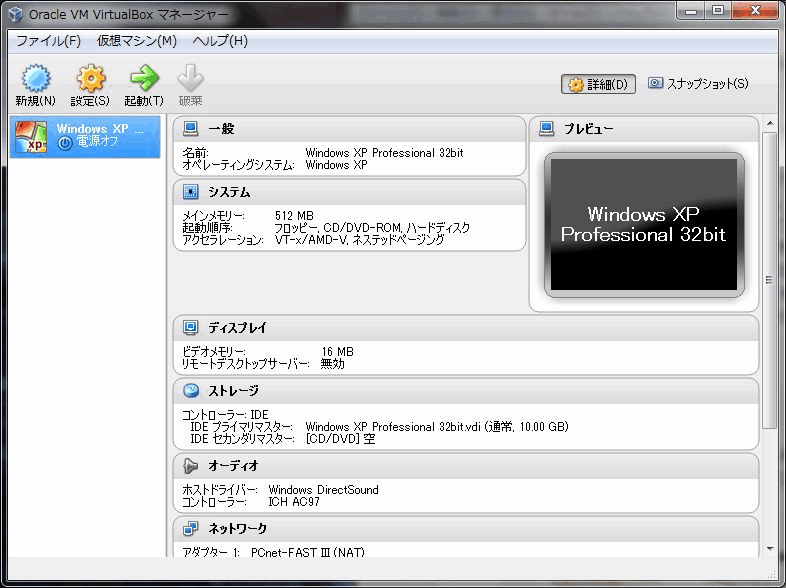786x588 pixels.
Task: Open 設定(S) settings gear icon
Action: (x=91, y=78)
